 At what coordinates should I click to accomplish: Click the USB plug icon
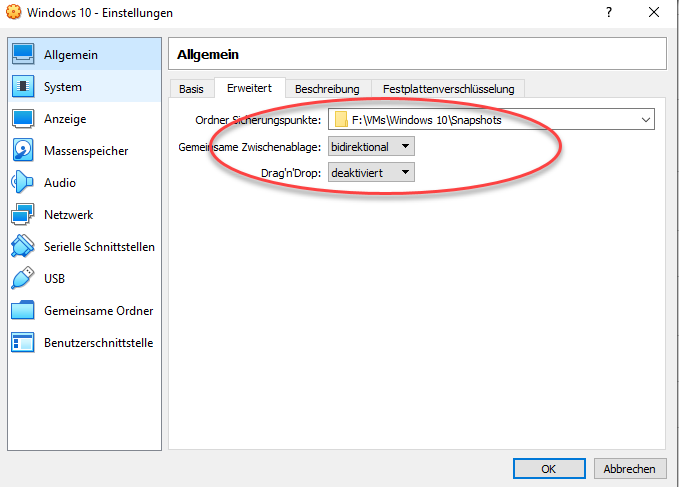pyautogui.click(x=23, y=278)
